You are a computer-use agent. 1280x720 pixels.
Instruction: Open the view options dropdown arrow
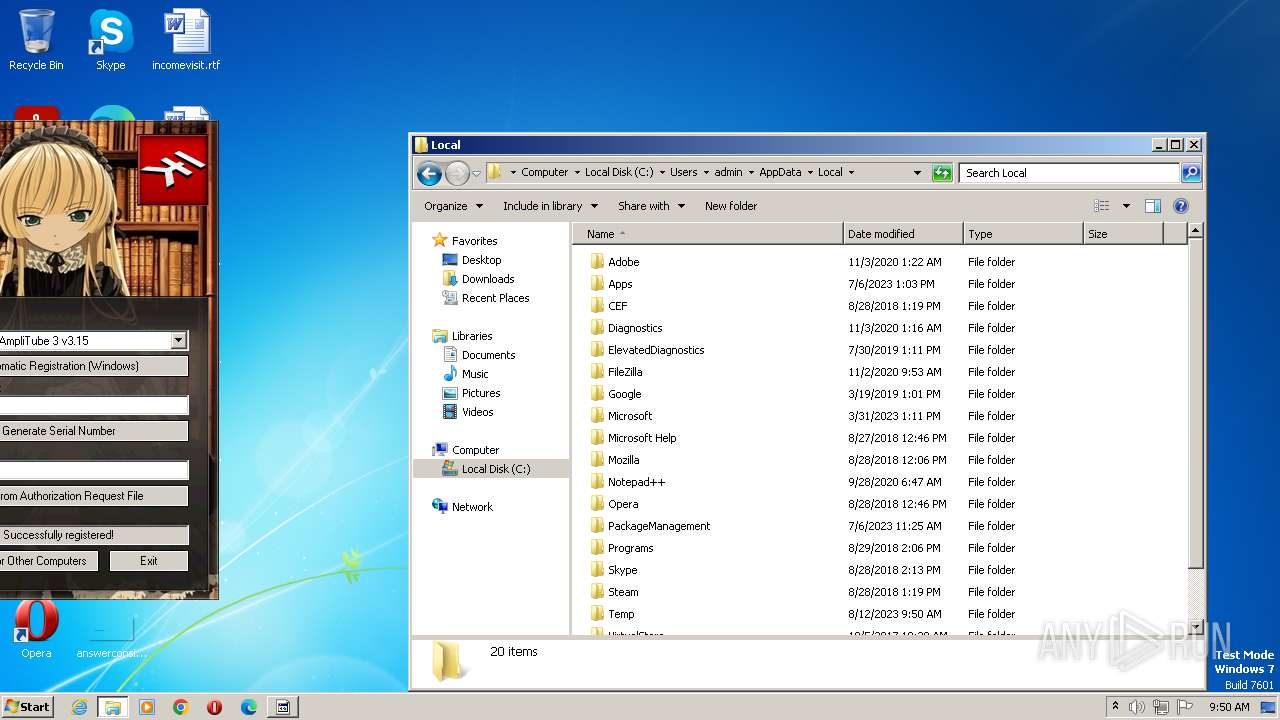pos(1126,206)
